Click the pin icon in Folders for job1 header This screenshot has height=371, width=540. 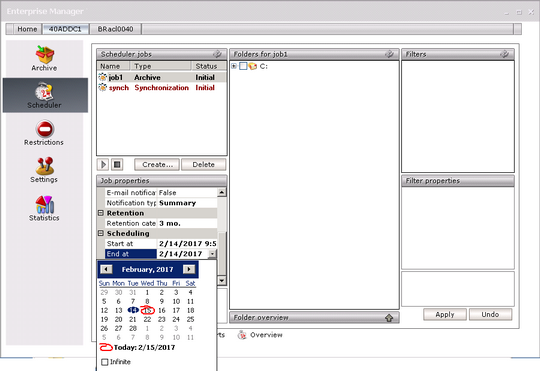[x=389, y=54]
